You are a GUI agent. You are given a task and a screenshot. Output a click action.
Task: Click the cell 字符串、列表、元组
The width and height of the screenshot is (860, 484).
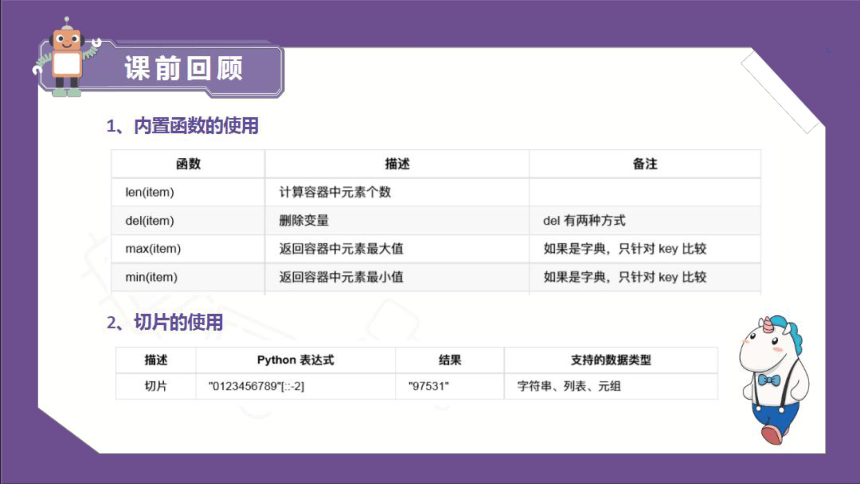point(611,386)
